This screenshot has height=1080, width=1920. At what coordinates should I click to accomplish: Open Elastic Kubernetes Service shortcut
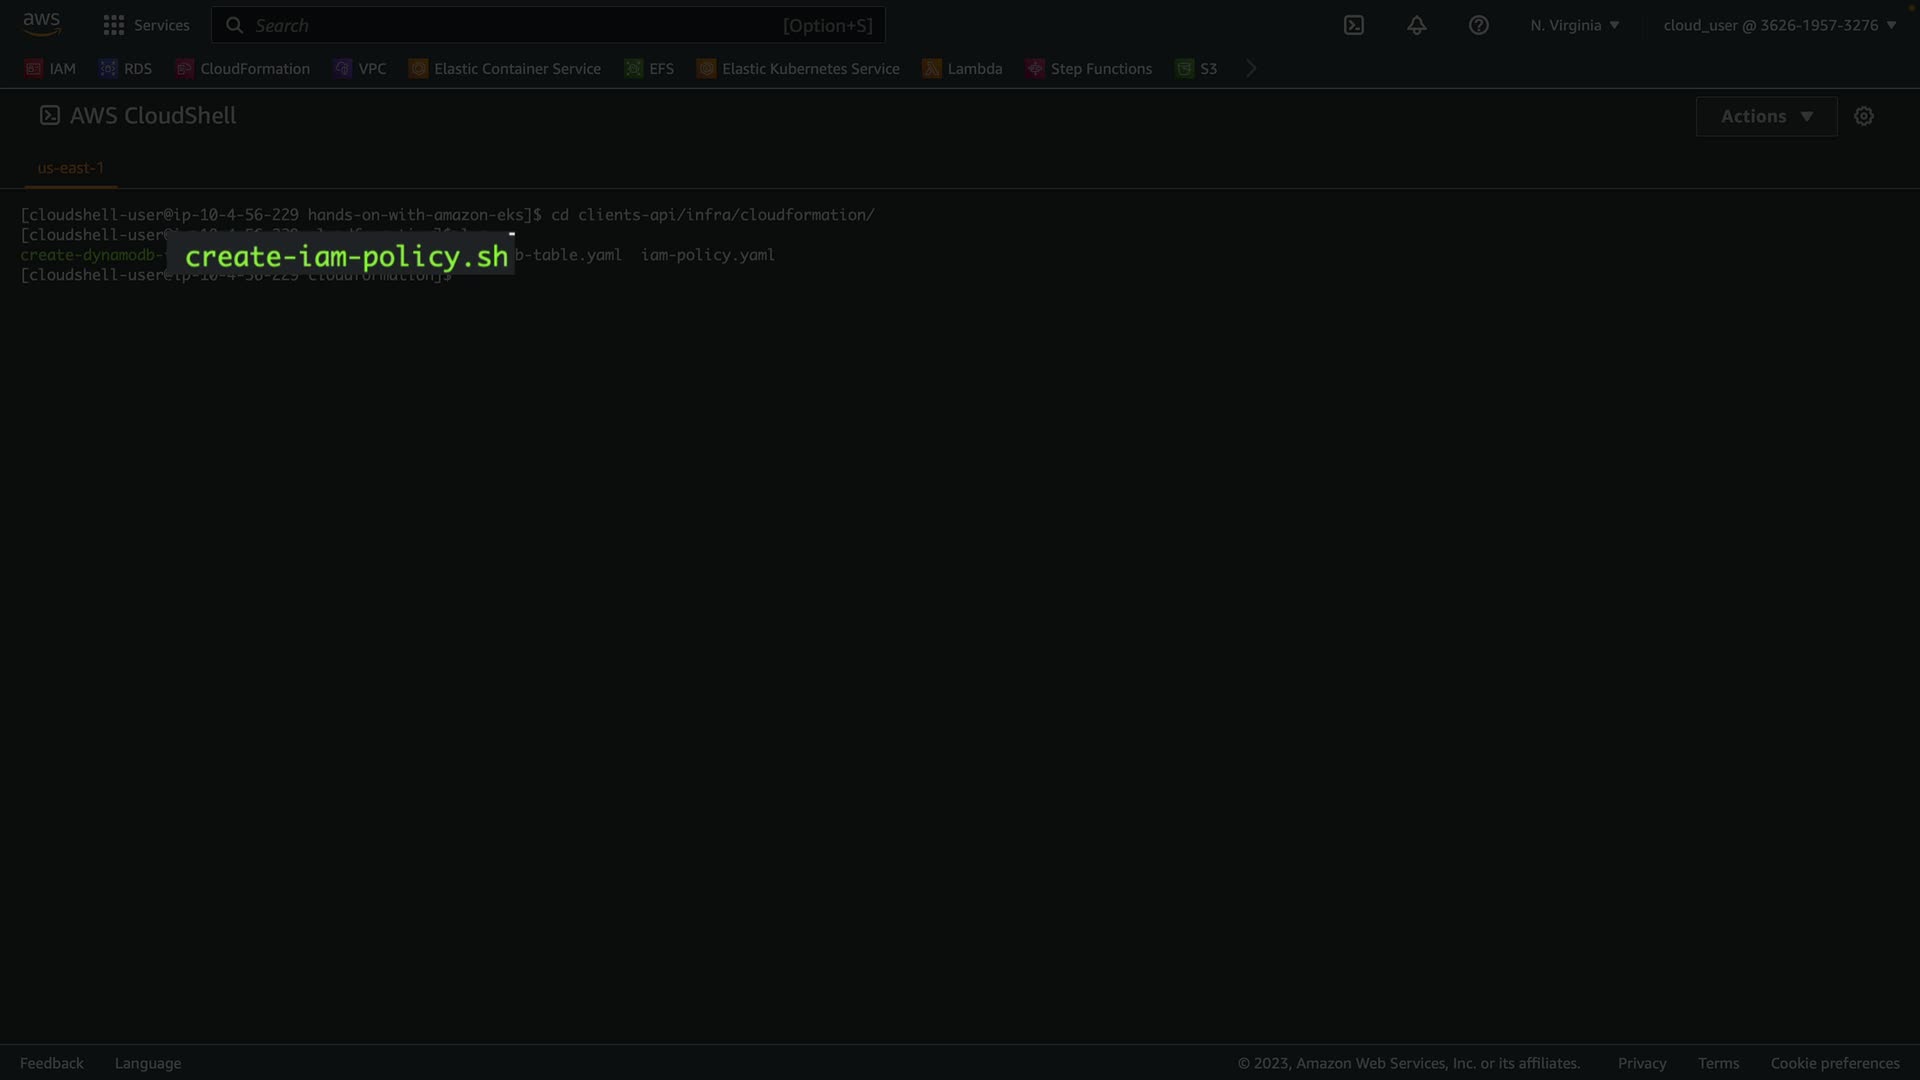click(x=798, y=68)
